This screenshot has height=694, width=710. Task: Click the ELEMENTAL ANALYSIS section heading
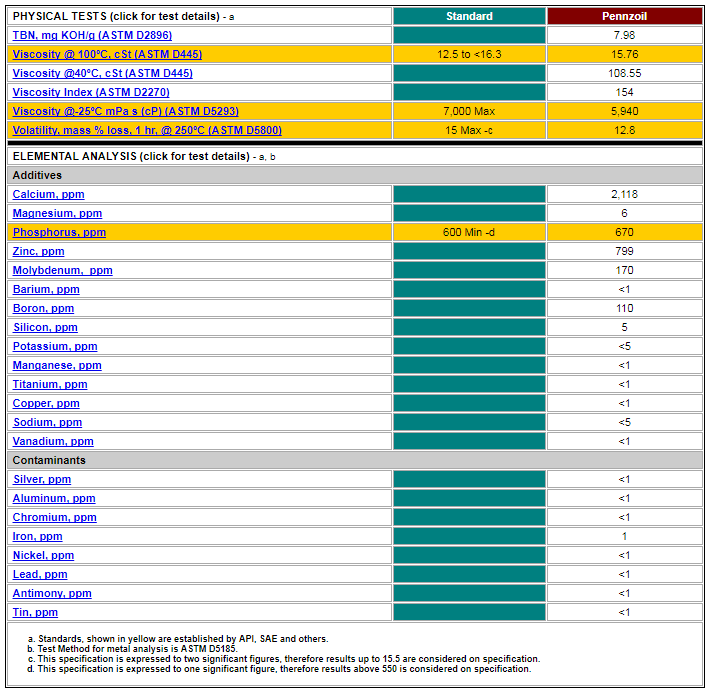144,156
